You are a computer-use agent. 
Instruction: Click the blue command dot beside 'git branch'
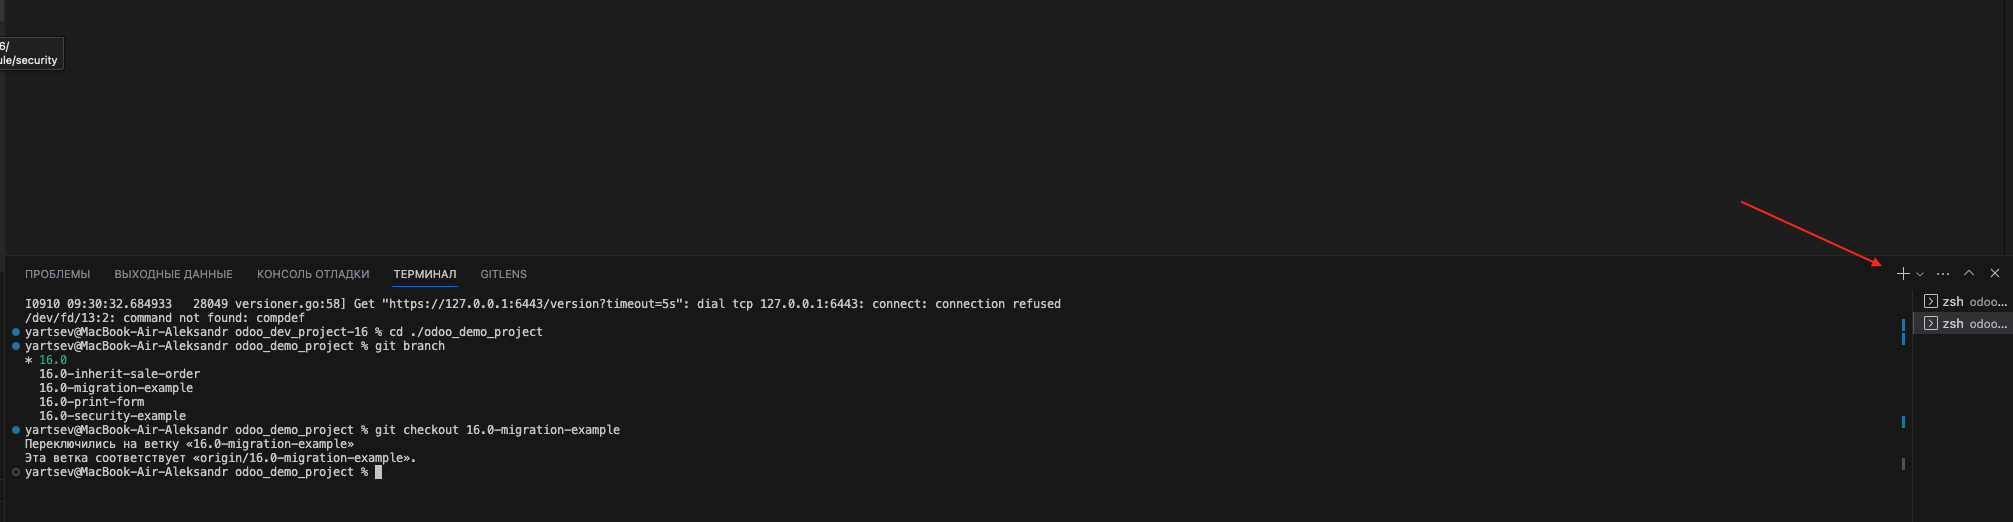point(16,346)
